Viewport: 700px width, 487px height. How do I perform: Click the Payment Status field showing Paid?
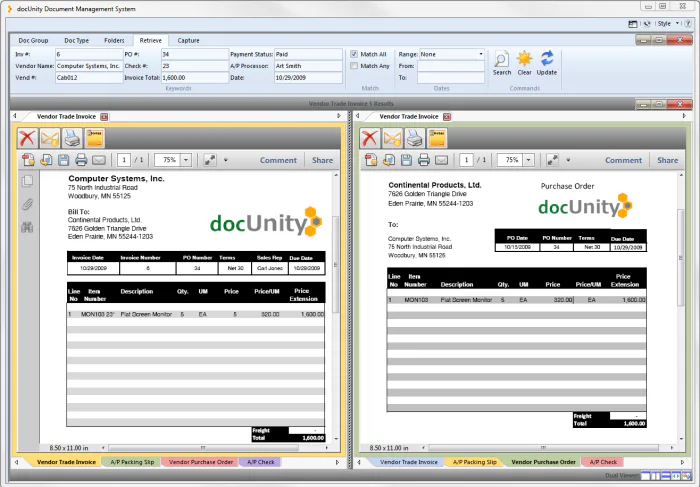[308, 54]
